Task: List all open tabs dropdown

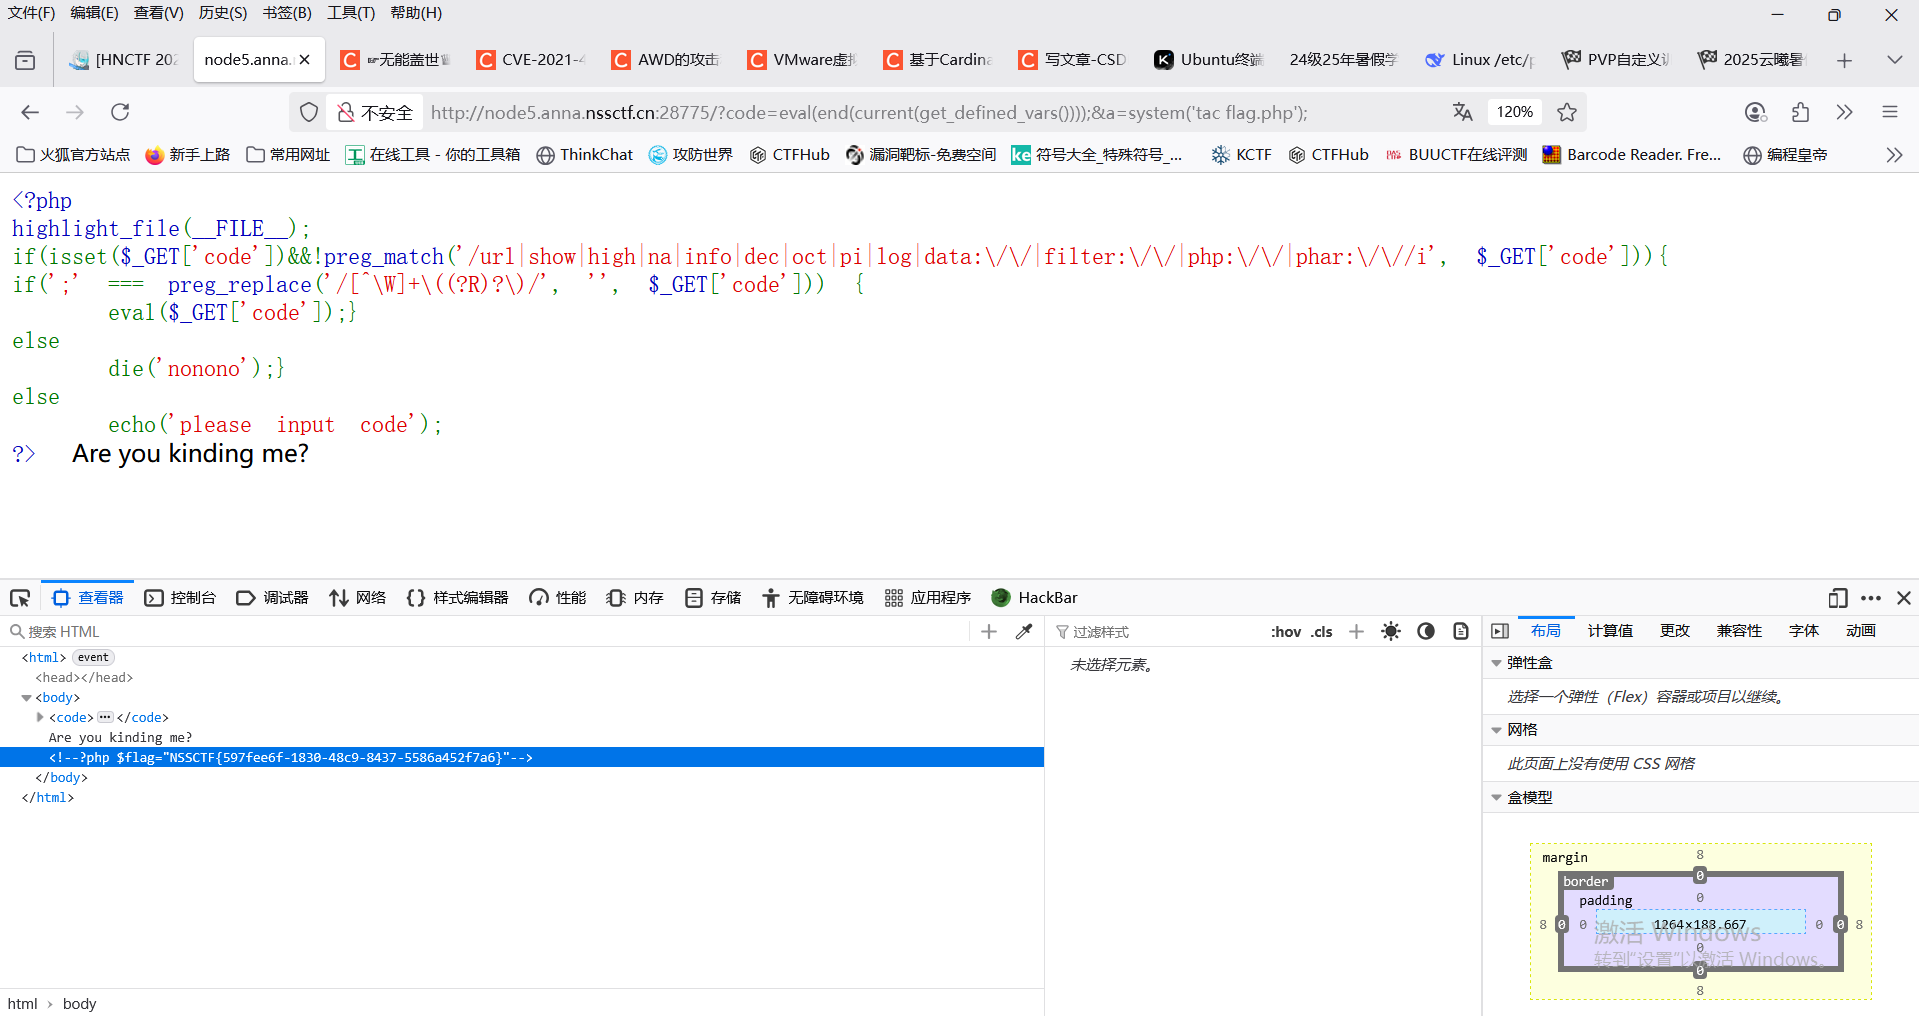Action: click(1894, 60)
